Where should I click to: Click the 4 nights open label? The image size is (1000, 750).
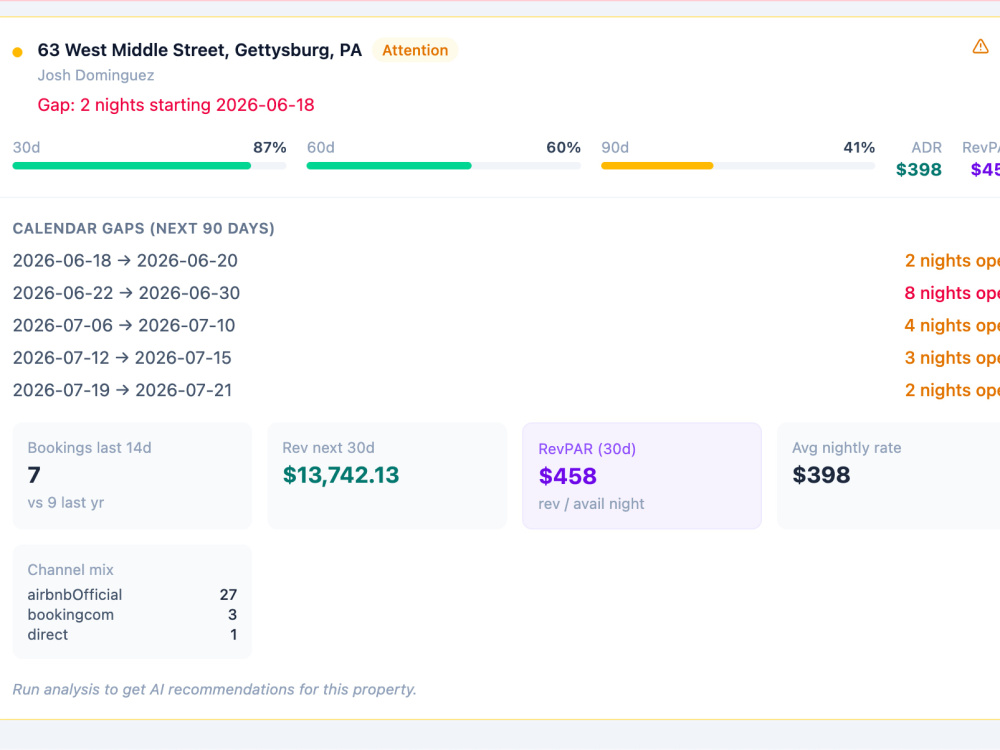tap(952, 325)
